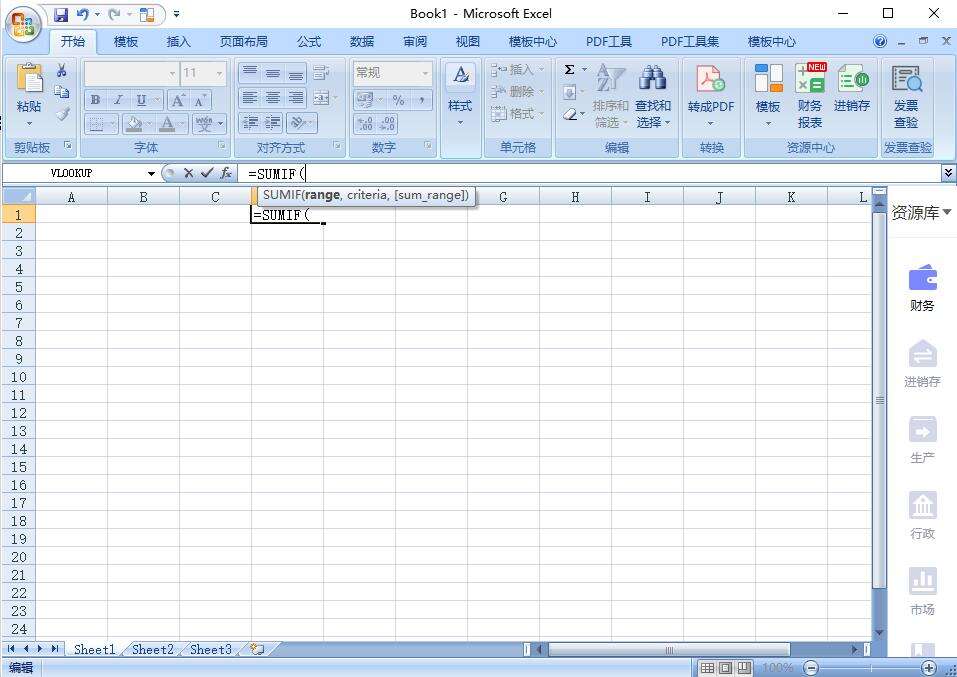Toggle Align Text Right
Image resolution: width=957 pixels, height=677 pixels.
pyautogui.click(x=296, y=98)
